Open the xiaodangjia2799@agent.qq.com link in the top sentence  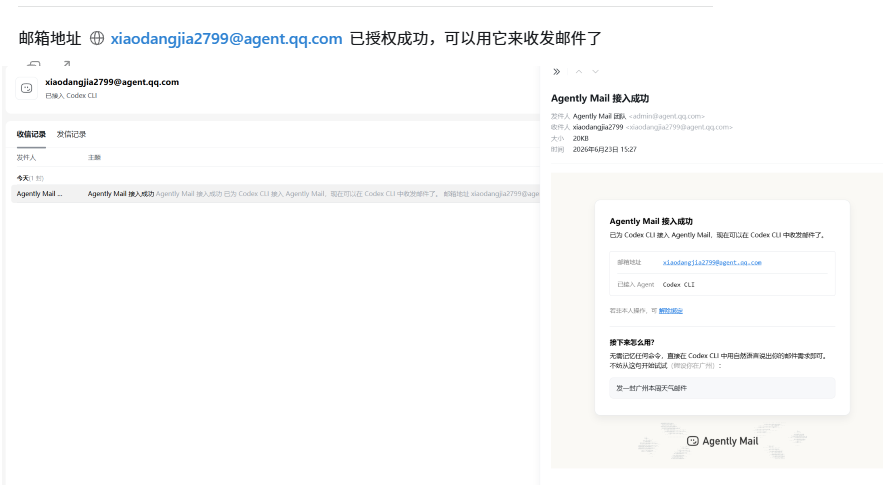226,38
